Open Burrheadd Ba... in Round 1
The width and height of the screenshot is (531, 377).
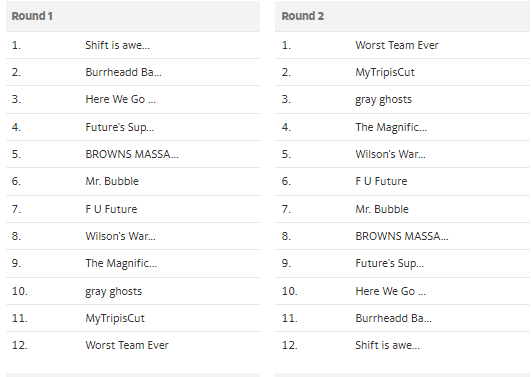(x=123, y=72)
